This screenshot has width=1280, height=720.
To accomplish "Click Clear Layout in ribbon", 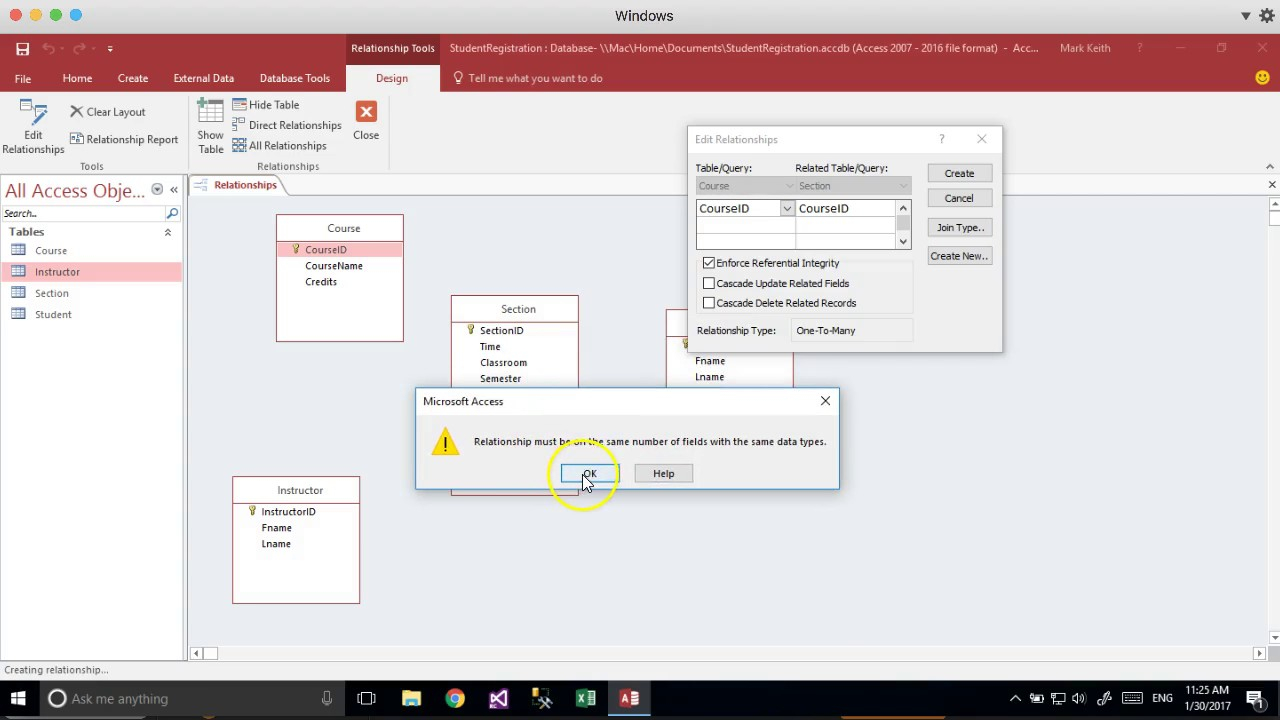I will point(108,112).
